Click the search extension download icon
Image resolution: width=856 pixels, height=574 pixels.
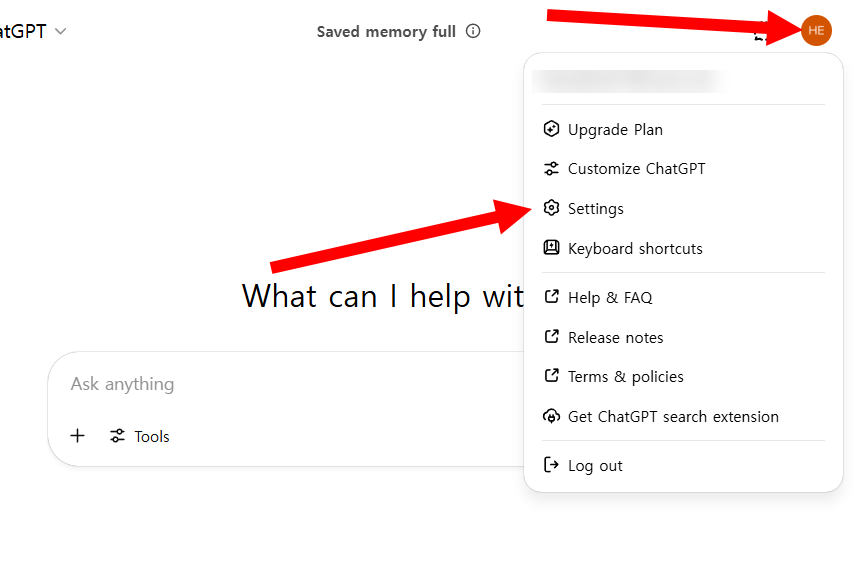551,416
